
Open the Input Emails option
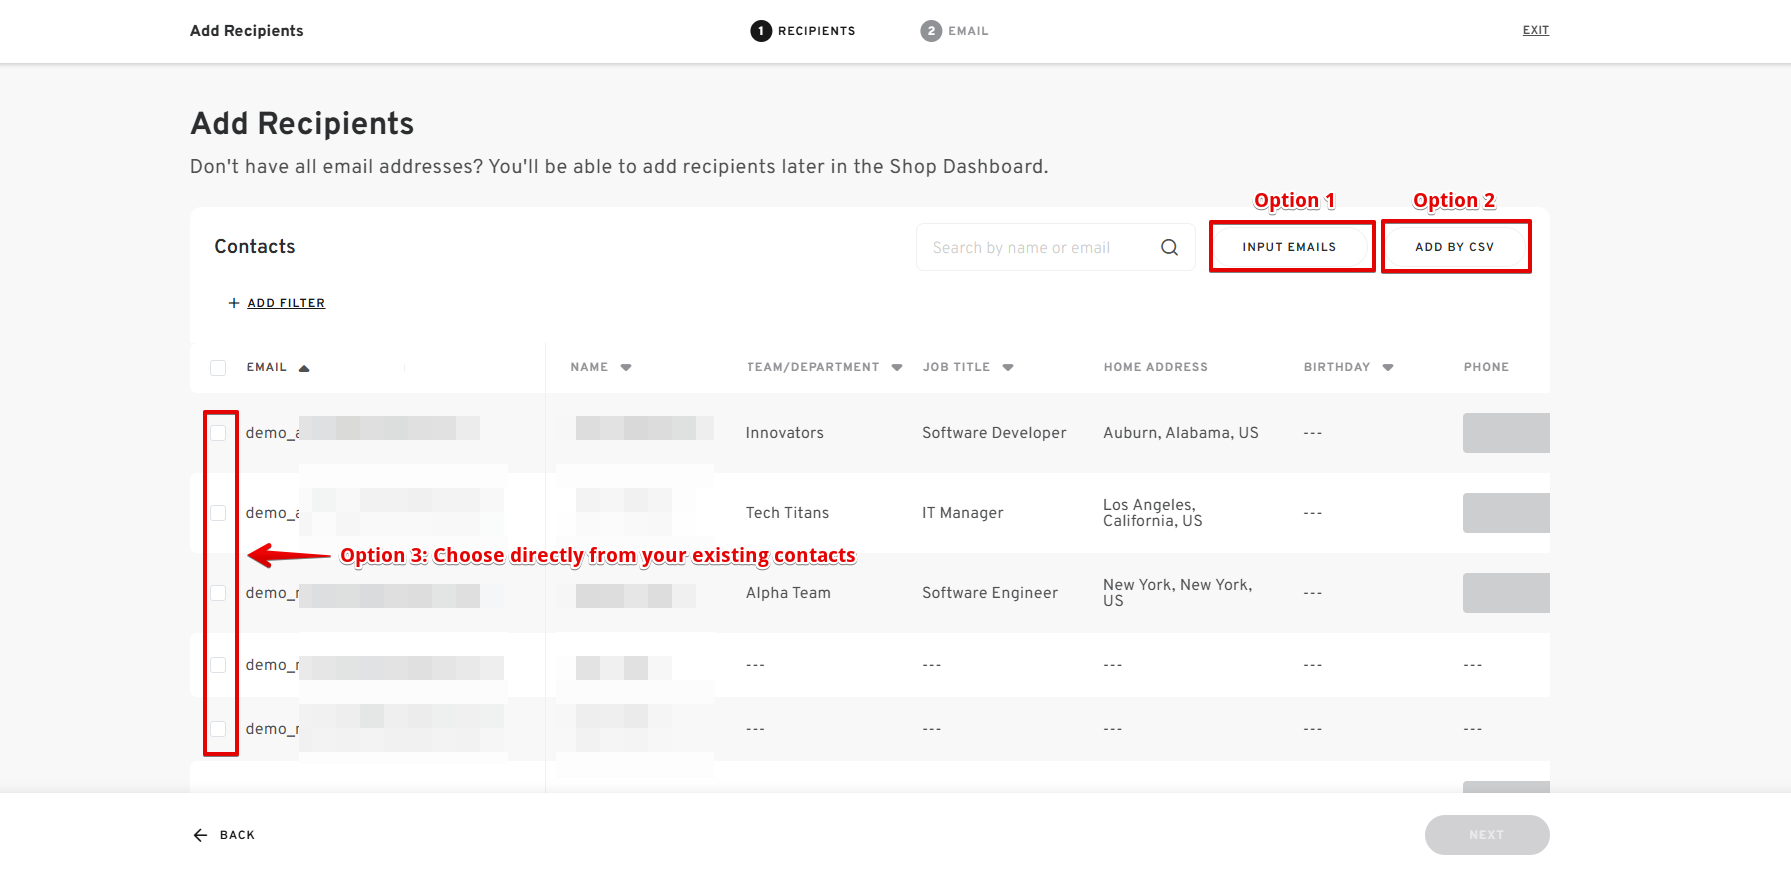click(1289, 247)
